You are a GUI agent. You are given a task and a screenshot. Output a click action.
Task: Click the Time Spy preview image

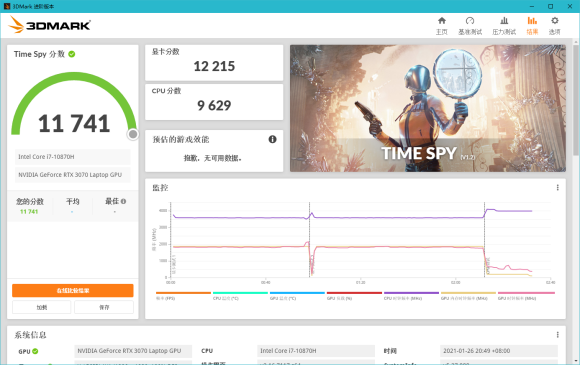tap(428, 108)
